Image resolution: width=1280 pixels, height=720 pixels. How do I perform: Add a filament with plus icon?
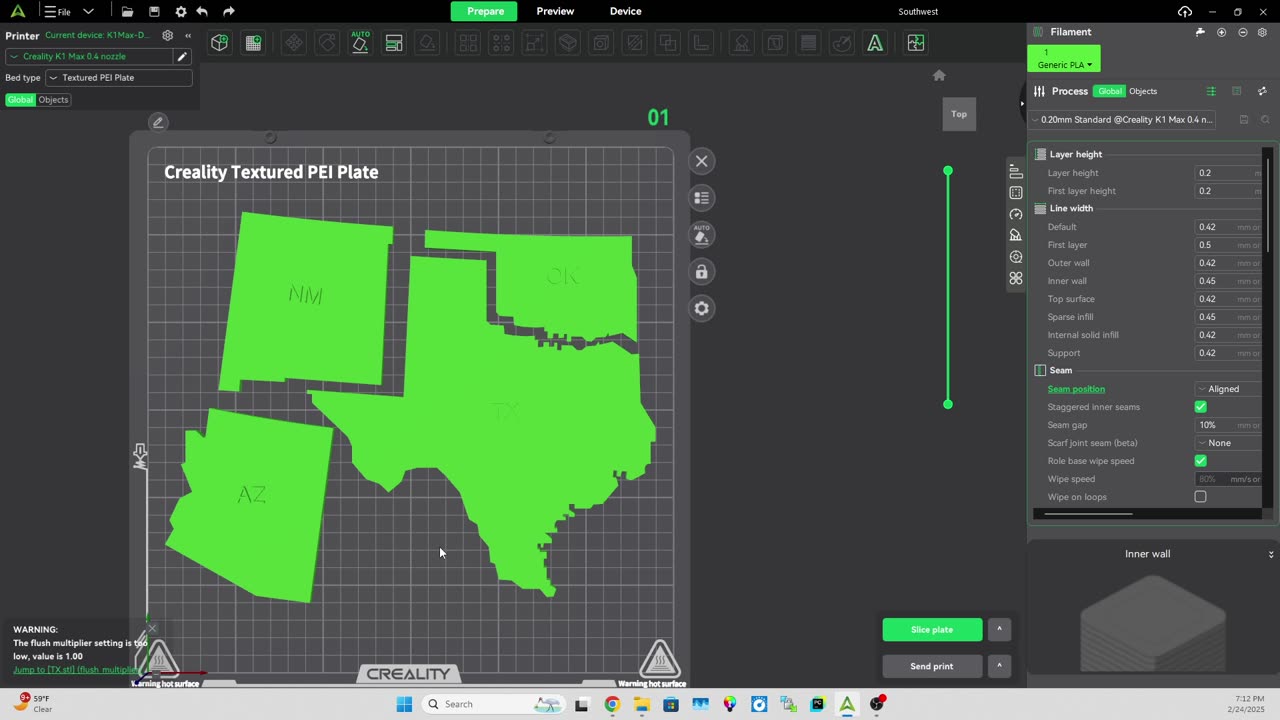(x=1221, y=32)
